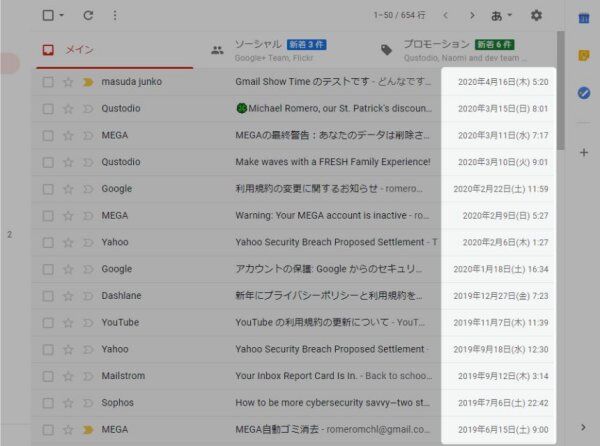Select the MEGA Warning email checkbox

tap(48, 216)
